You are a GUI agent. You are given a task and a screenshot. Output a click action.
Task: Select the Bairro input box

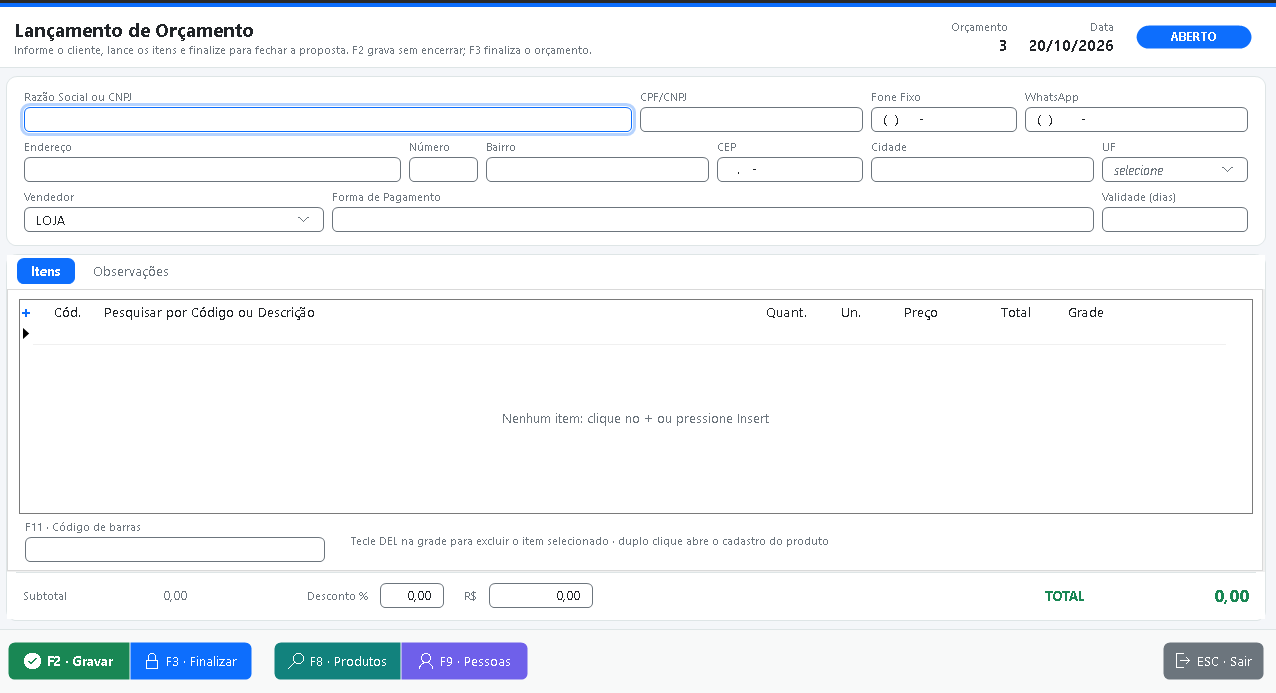tap(597, 170)
